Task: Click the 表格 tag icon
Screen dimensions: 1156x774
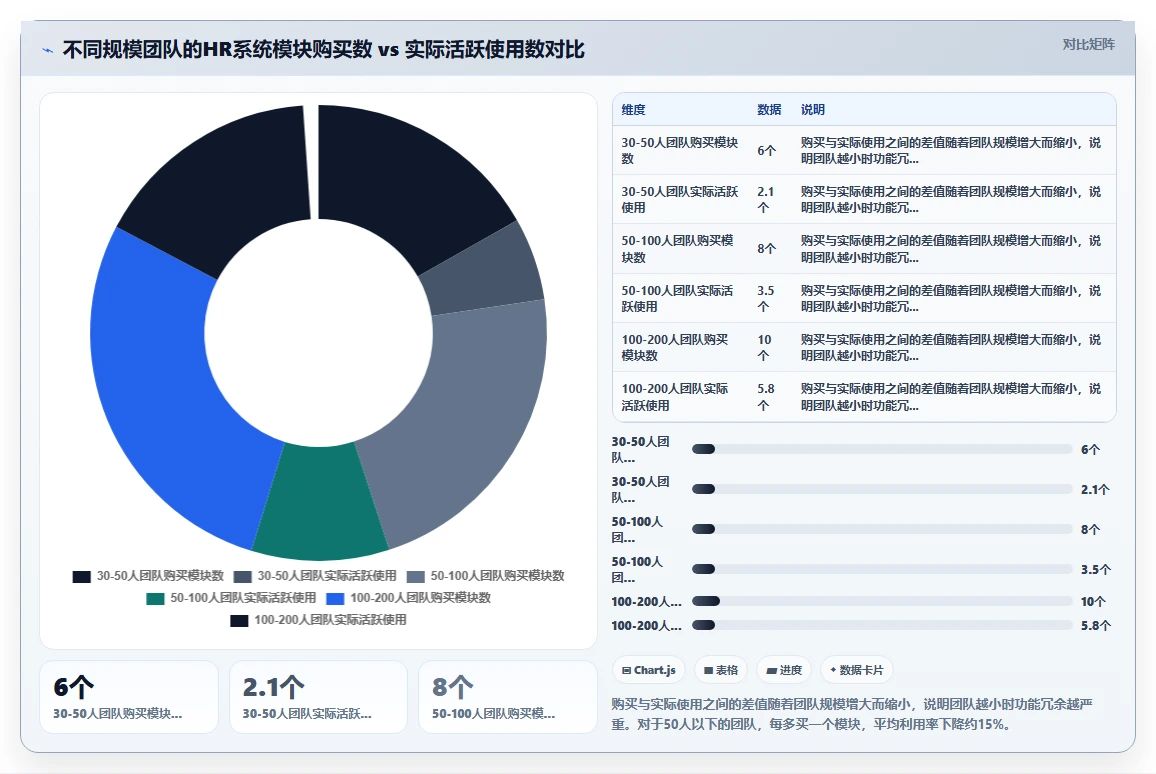Action: click(x=708, y=670)
